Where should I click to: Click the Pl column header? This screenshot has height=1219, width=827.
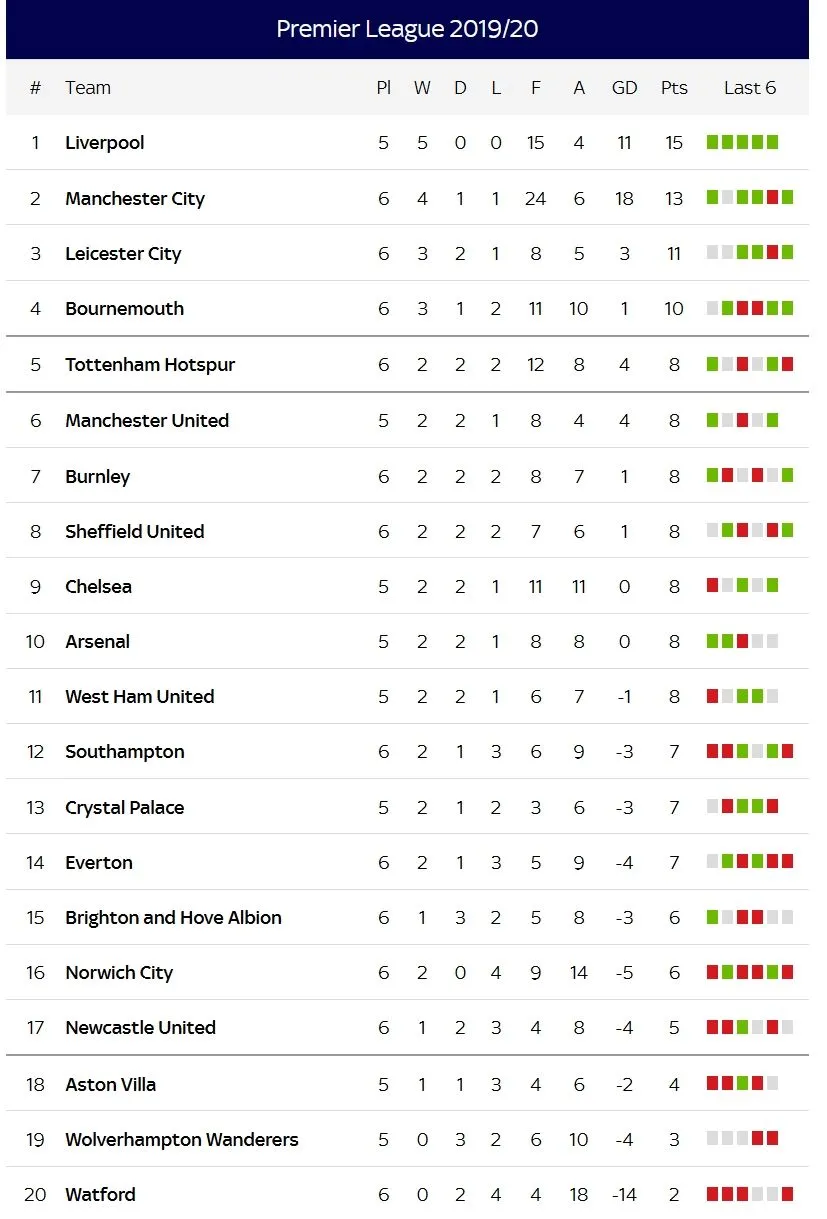coord(383,88)
